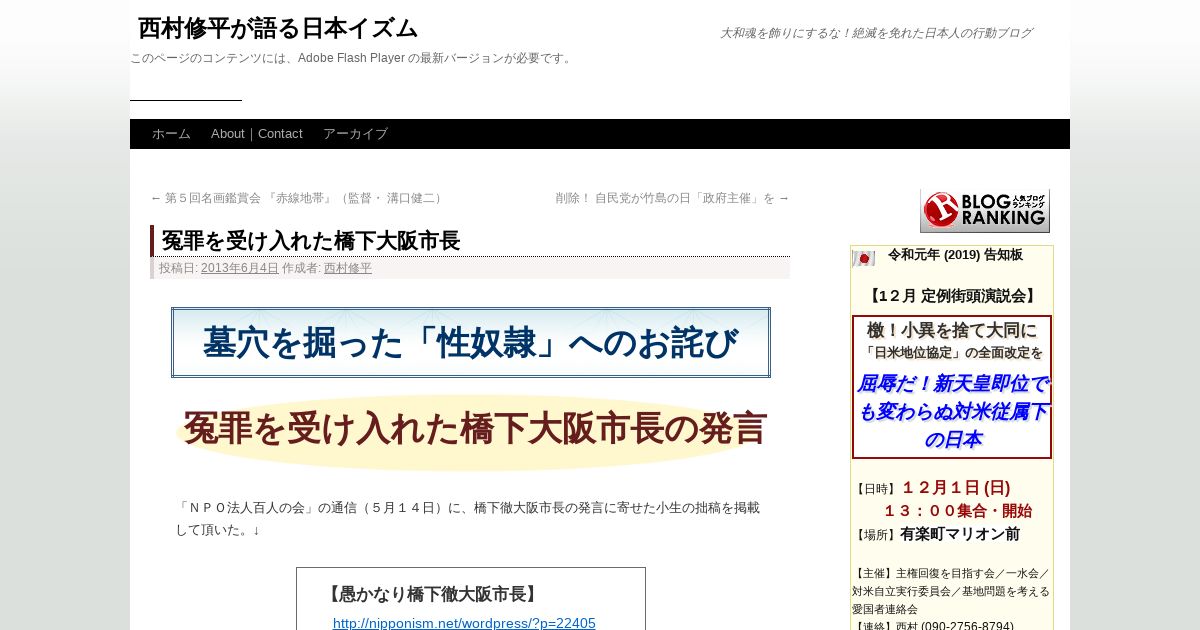Screen dimensions: 1200x630
Task: Click the 【愚かなり橋下徹大阪市長】 boxed heading
Action: (x=432, y=594)
